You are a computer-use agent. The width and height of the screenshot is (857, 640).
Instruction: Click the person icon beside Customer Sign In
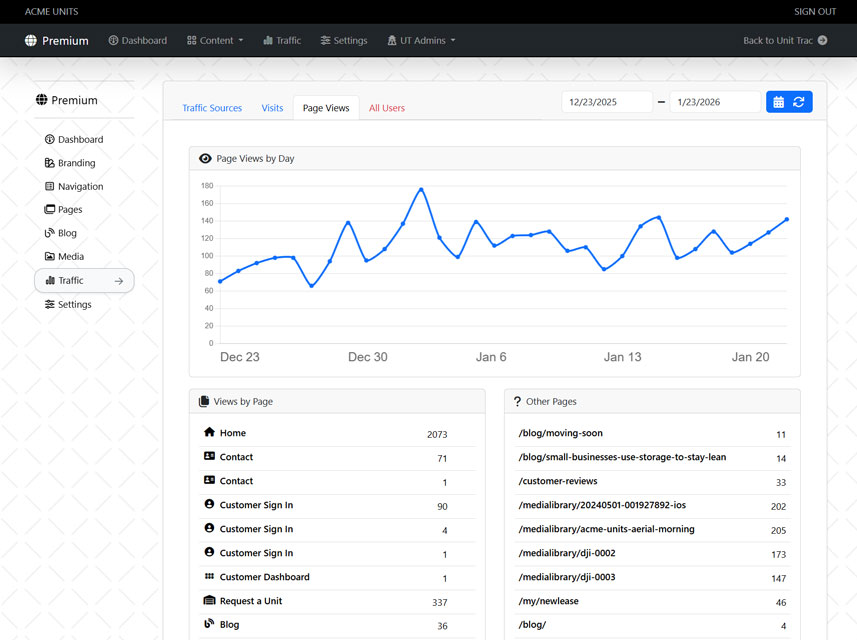tap(208, 504)
